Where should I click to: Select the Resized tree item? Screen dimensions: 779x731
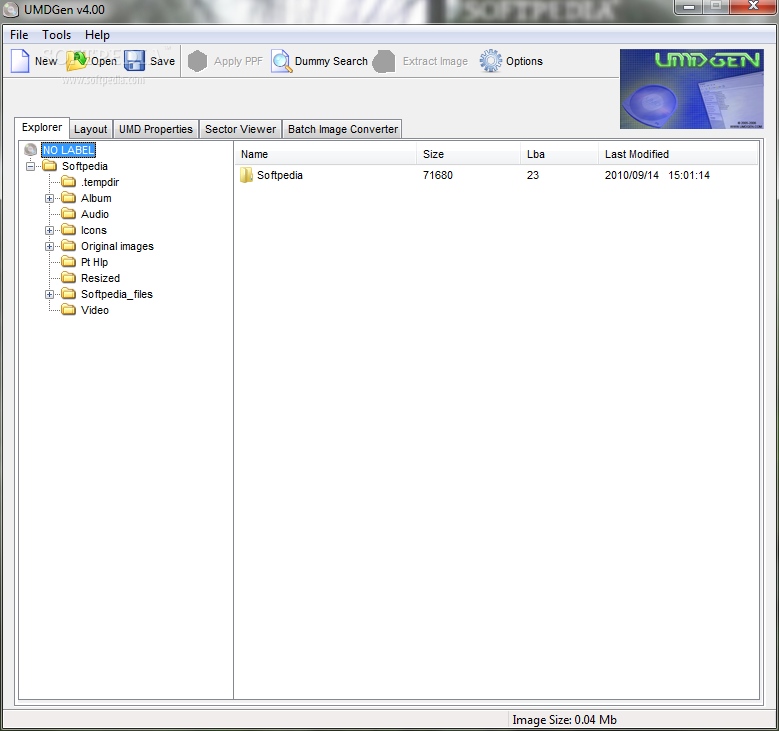point(100,278)
